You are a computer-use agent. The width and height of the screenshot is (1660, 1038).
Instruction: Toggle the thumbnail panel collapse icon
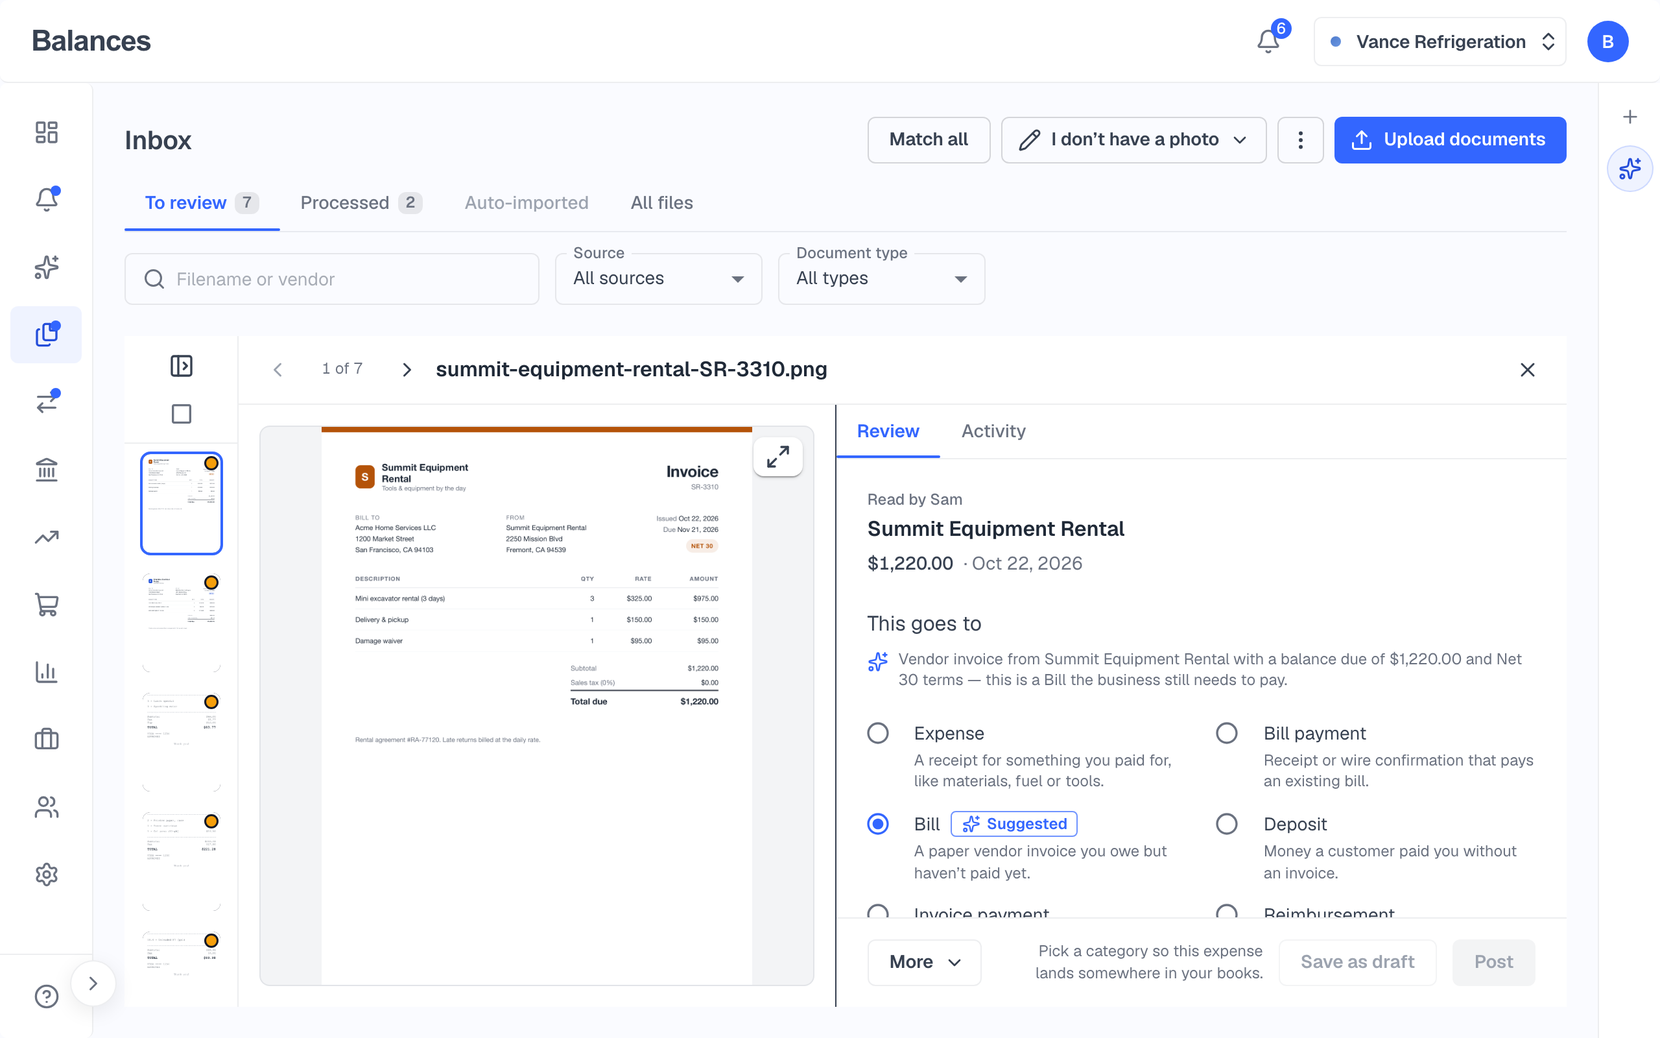pos(181,366)
